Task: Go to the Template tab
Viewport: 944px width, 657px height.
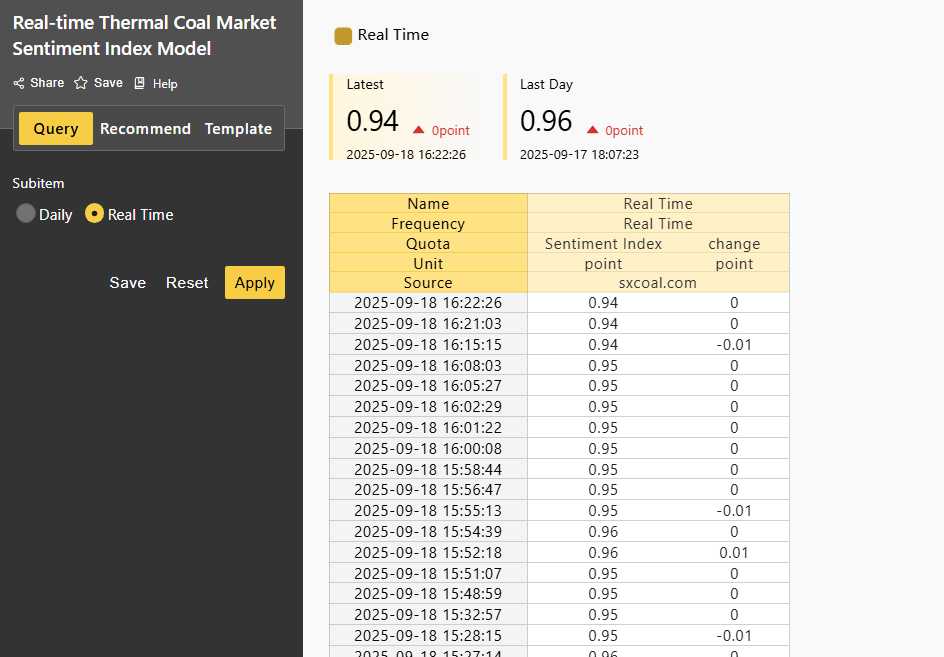Action: point(238,128)
